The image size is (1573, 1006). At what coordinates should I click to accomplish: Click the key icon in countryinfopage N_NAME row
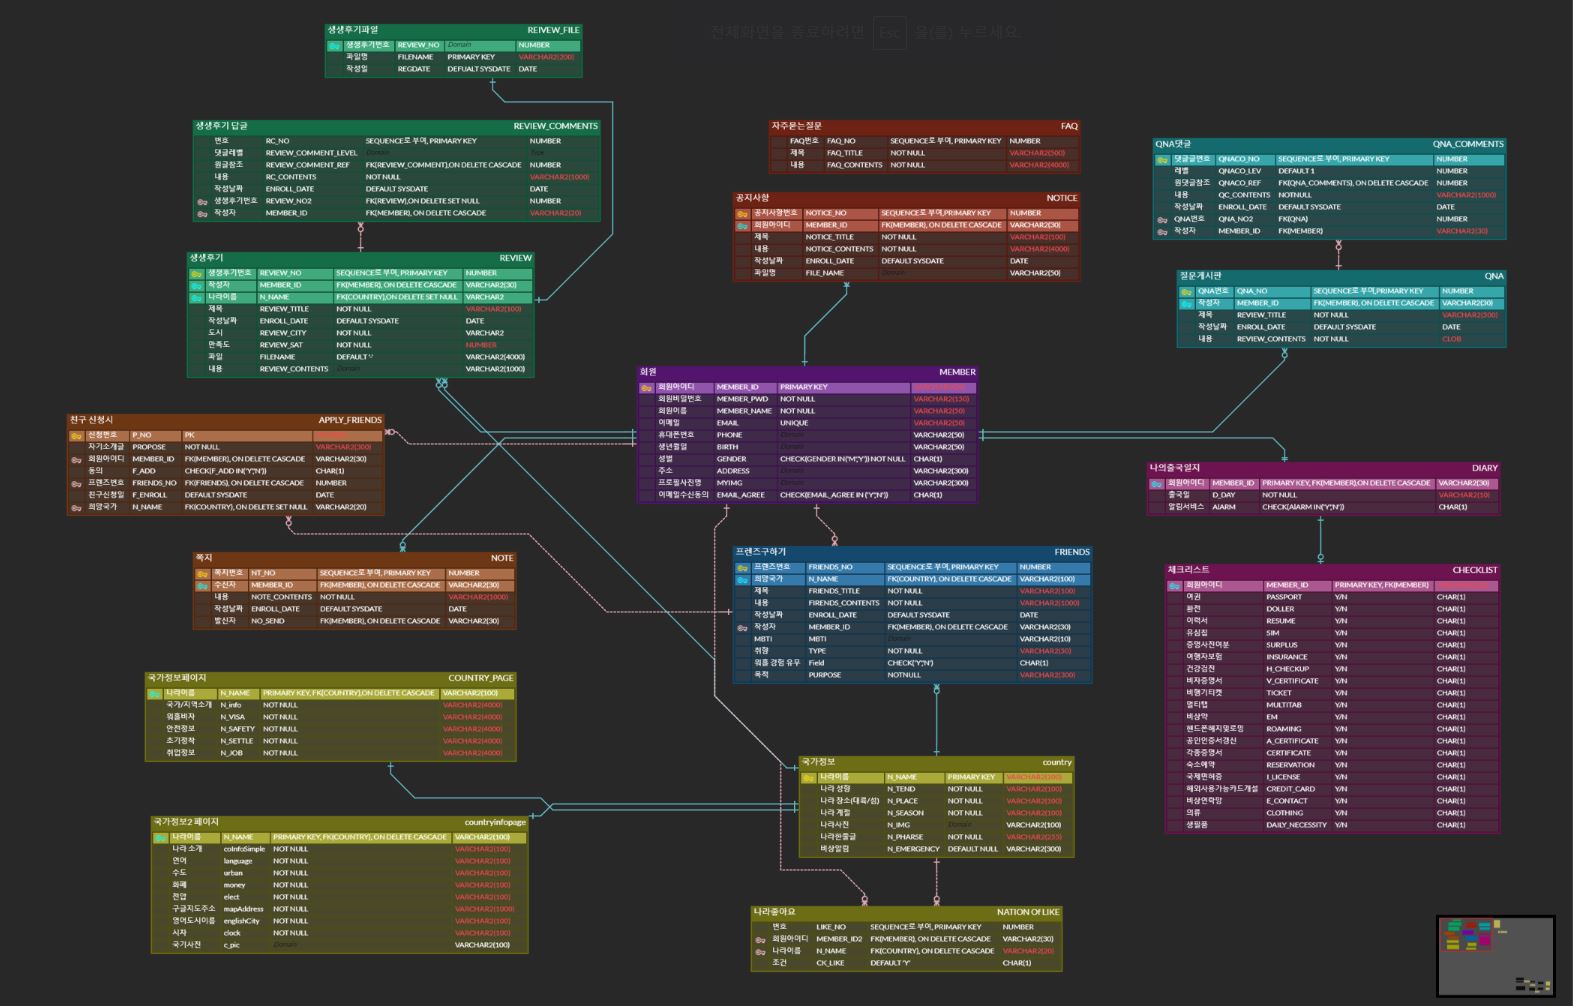tap(160, 838)
